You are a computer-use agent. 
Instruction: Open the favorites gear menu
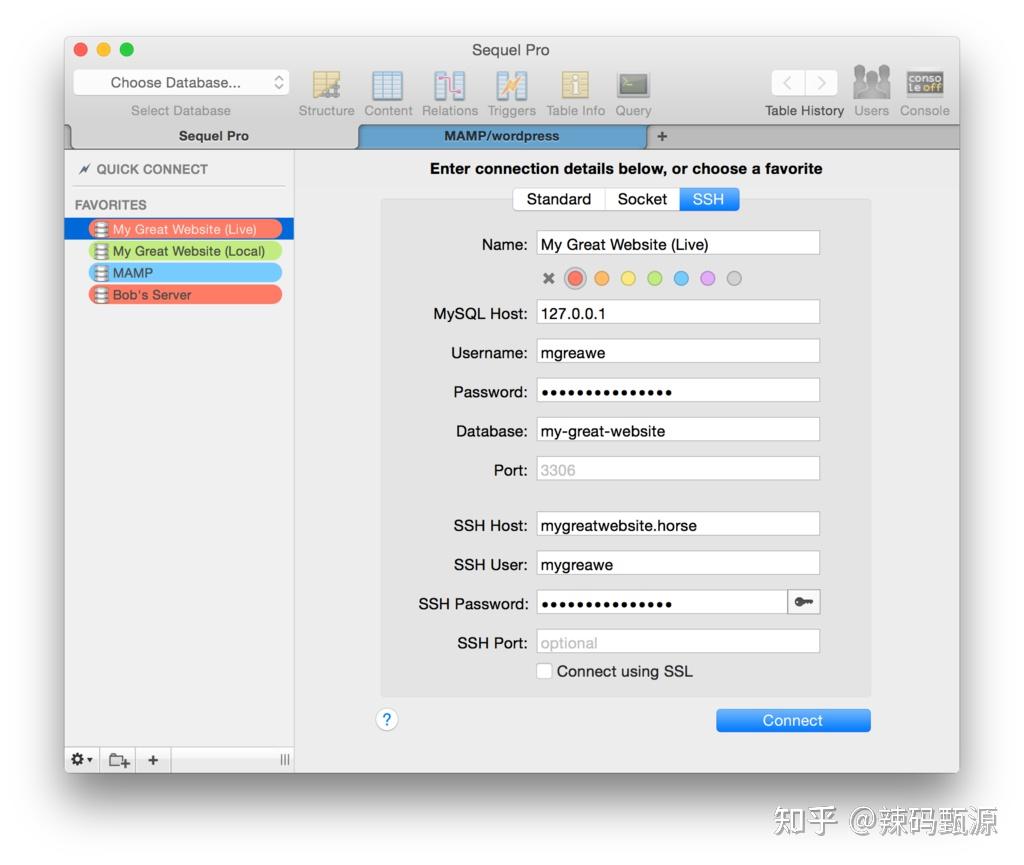pos(82,759)
